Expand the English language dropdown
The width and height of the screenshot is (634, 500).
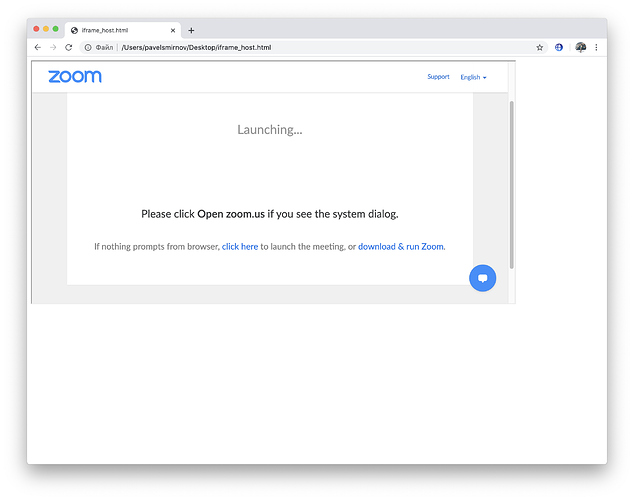tap(473, 77)
